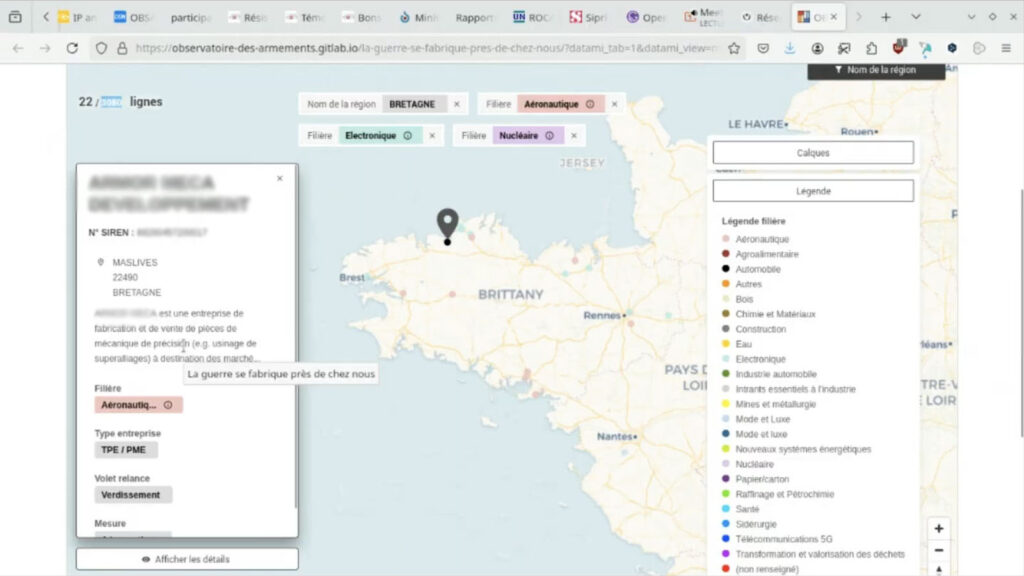Click the Nom de la région filter button
This screenshot has height=576, width=1024.
click(x=876, y=70)
